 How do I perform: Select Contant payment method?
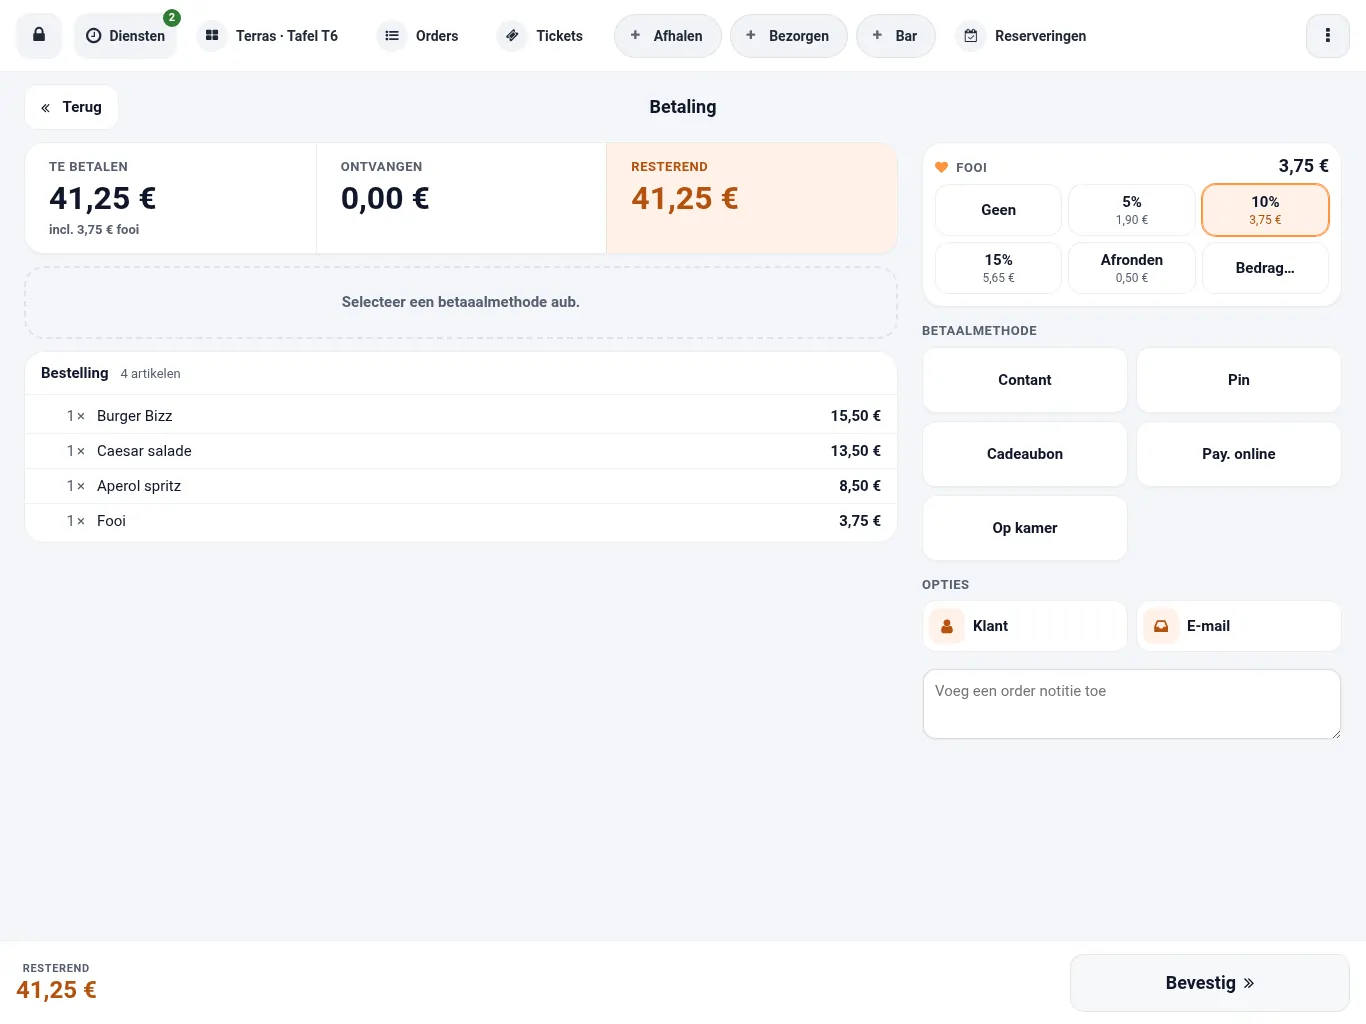1025,380
